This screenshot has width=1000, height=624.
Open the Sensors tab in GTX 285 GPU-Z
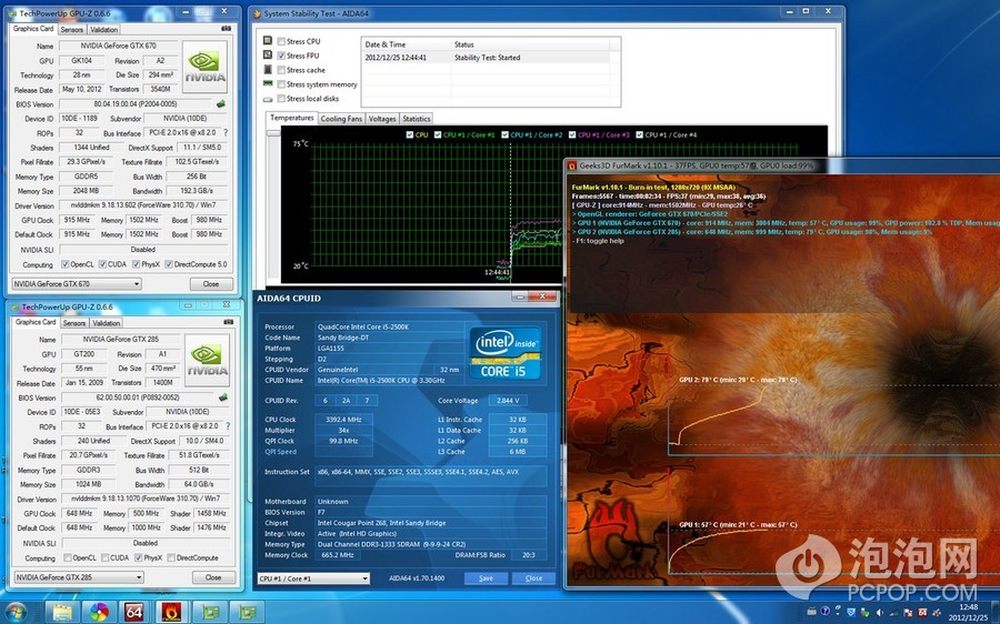(x=74, y=323)
